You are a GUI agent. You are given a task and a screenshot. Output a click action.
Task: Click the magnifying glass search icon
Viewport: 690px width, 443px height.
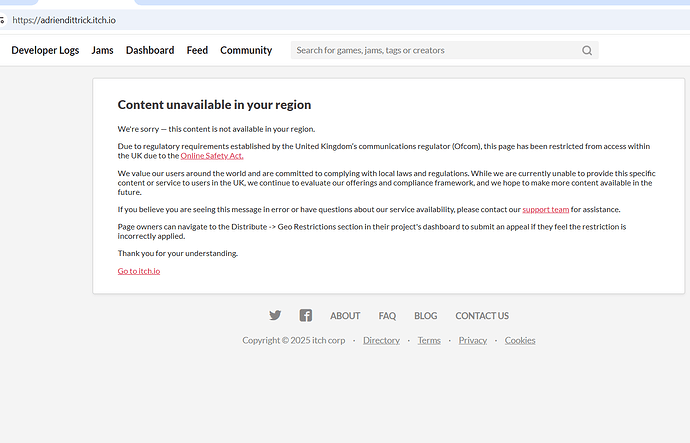pos(587,50)
